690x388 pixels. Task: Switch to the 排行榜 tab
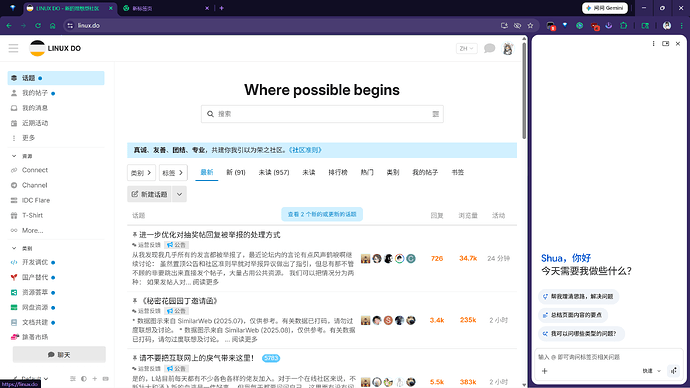click(338, 172)
